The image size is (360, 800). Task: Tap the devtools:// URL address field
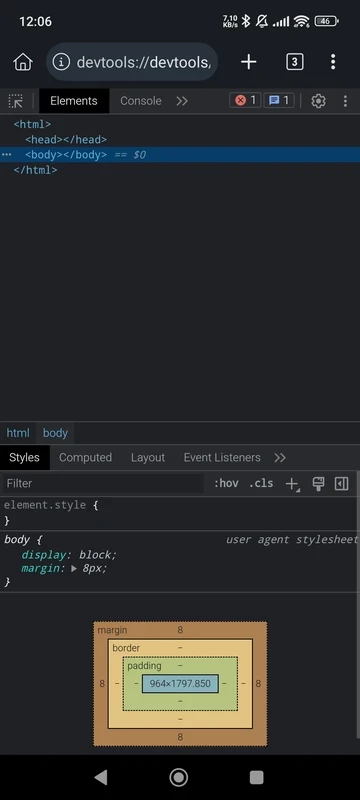(132, 62)
